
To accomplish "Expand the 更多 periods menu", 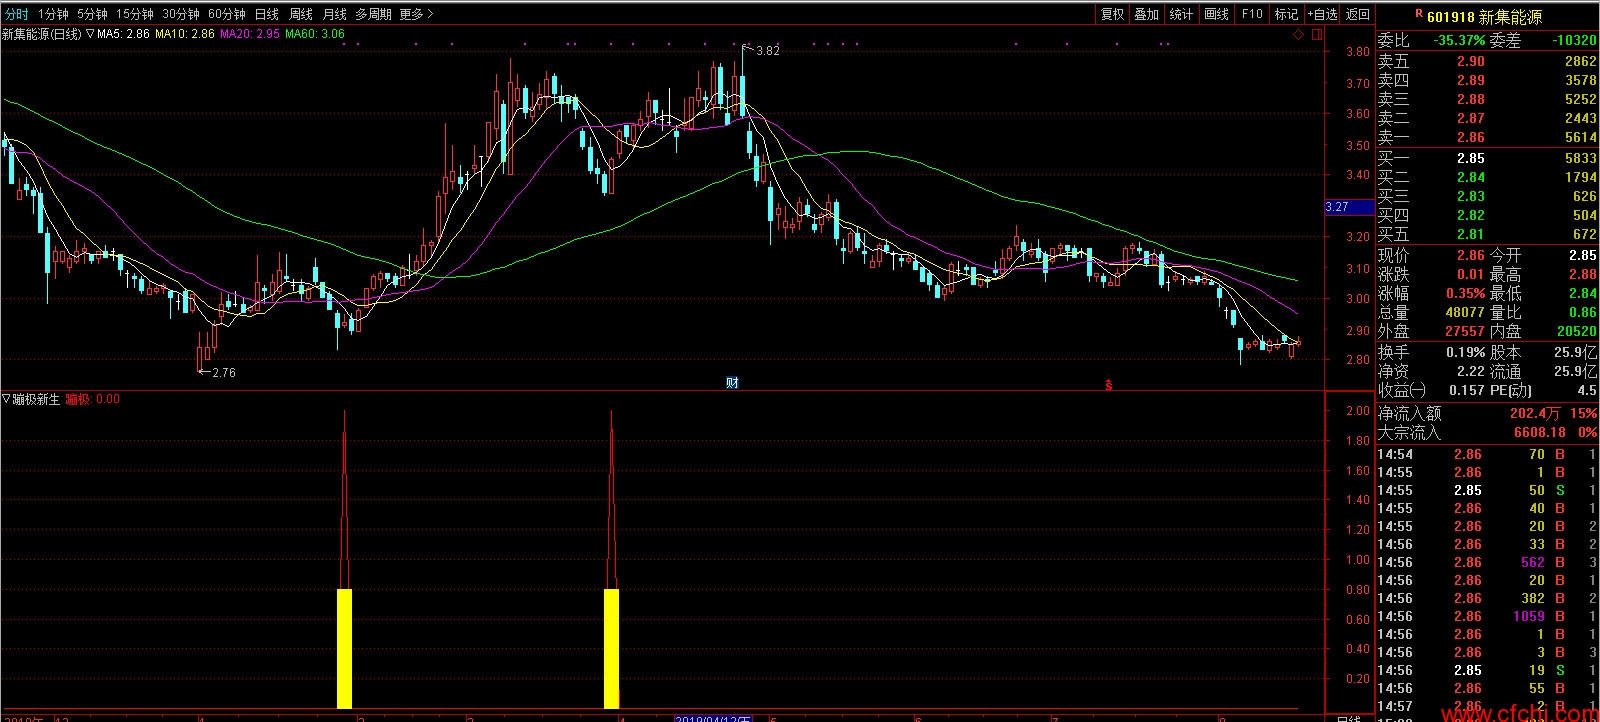I will pyautogui.click(x=416, y=14).
